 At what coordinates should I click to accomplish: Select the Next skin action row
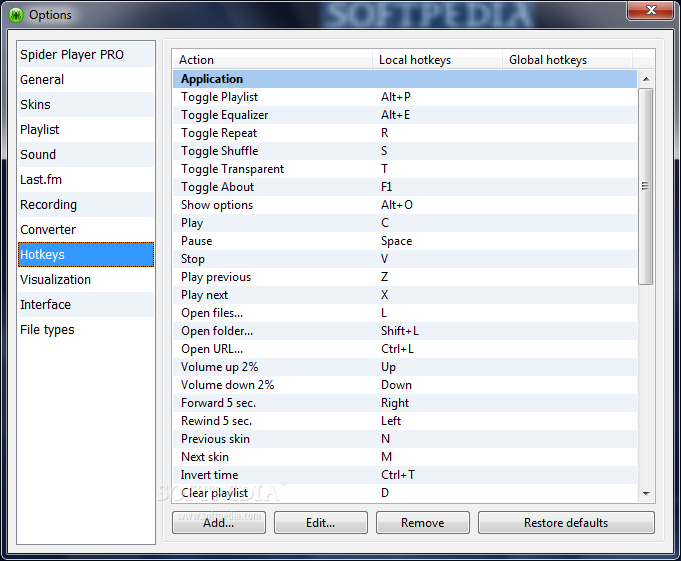[x=405, y=457]
